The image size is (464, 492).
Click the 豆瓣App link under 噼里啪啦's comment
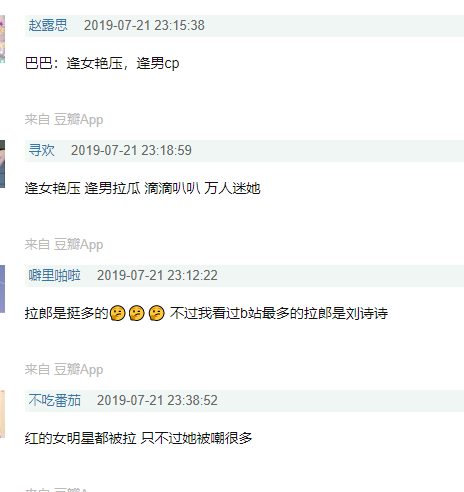(x=79, y=370)
